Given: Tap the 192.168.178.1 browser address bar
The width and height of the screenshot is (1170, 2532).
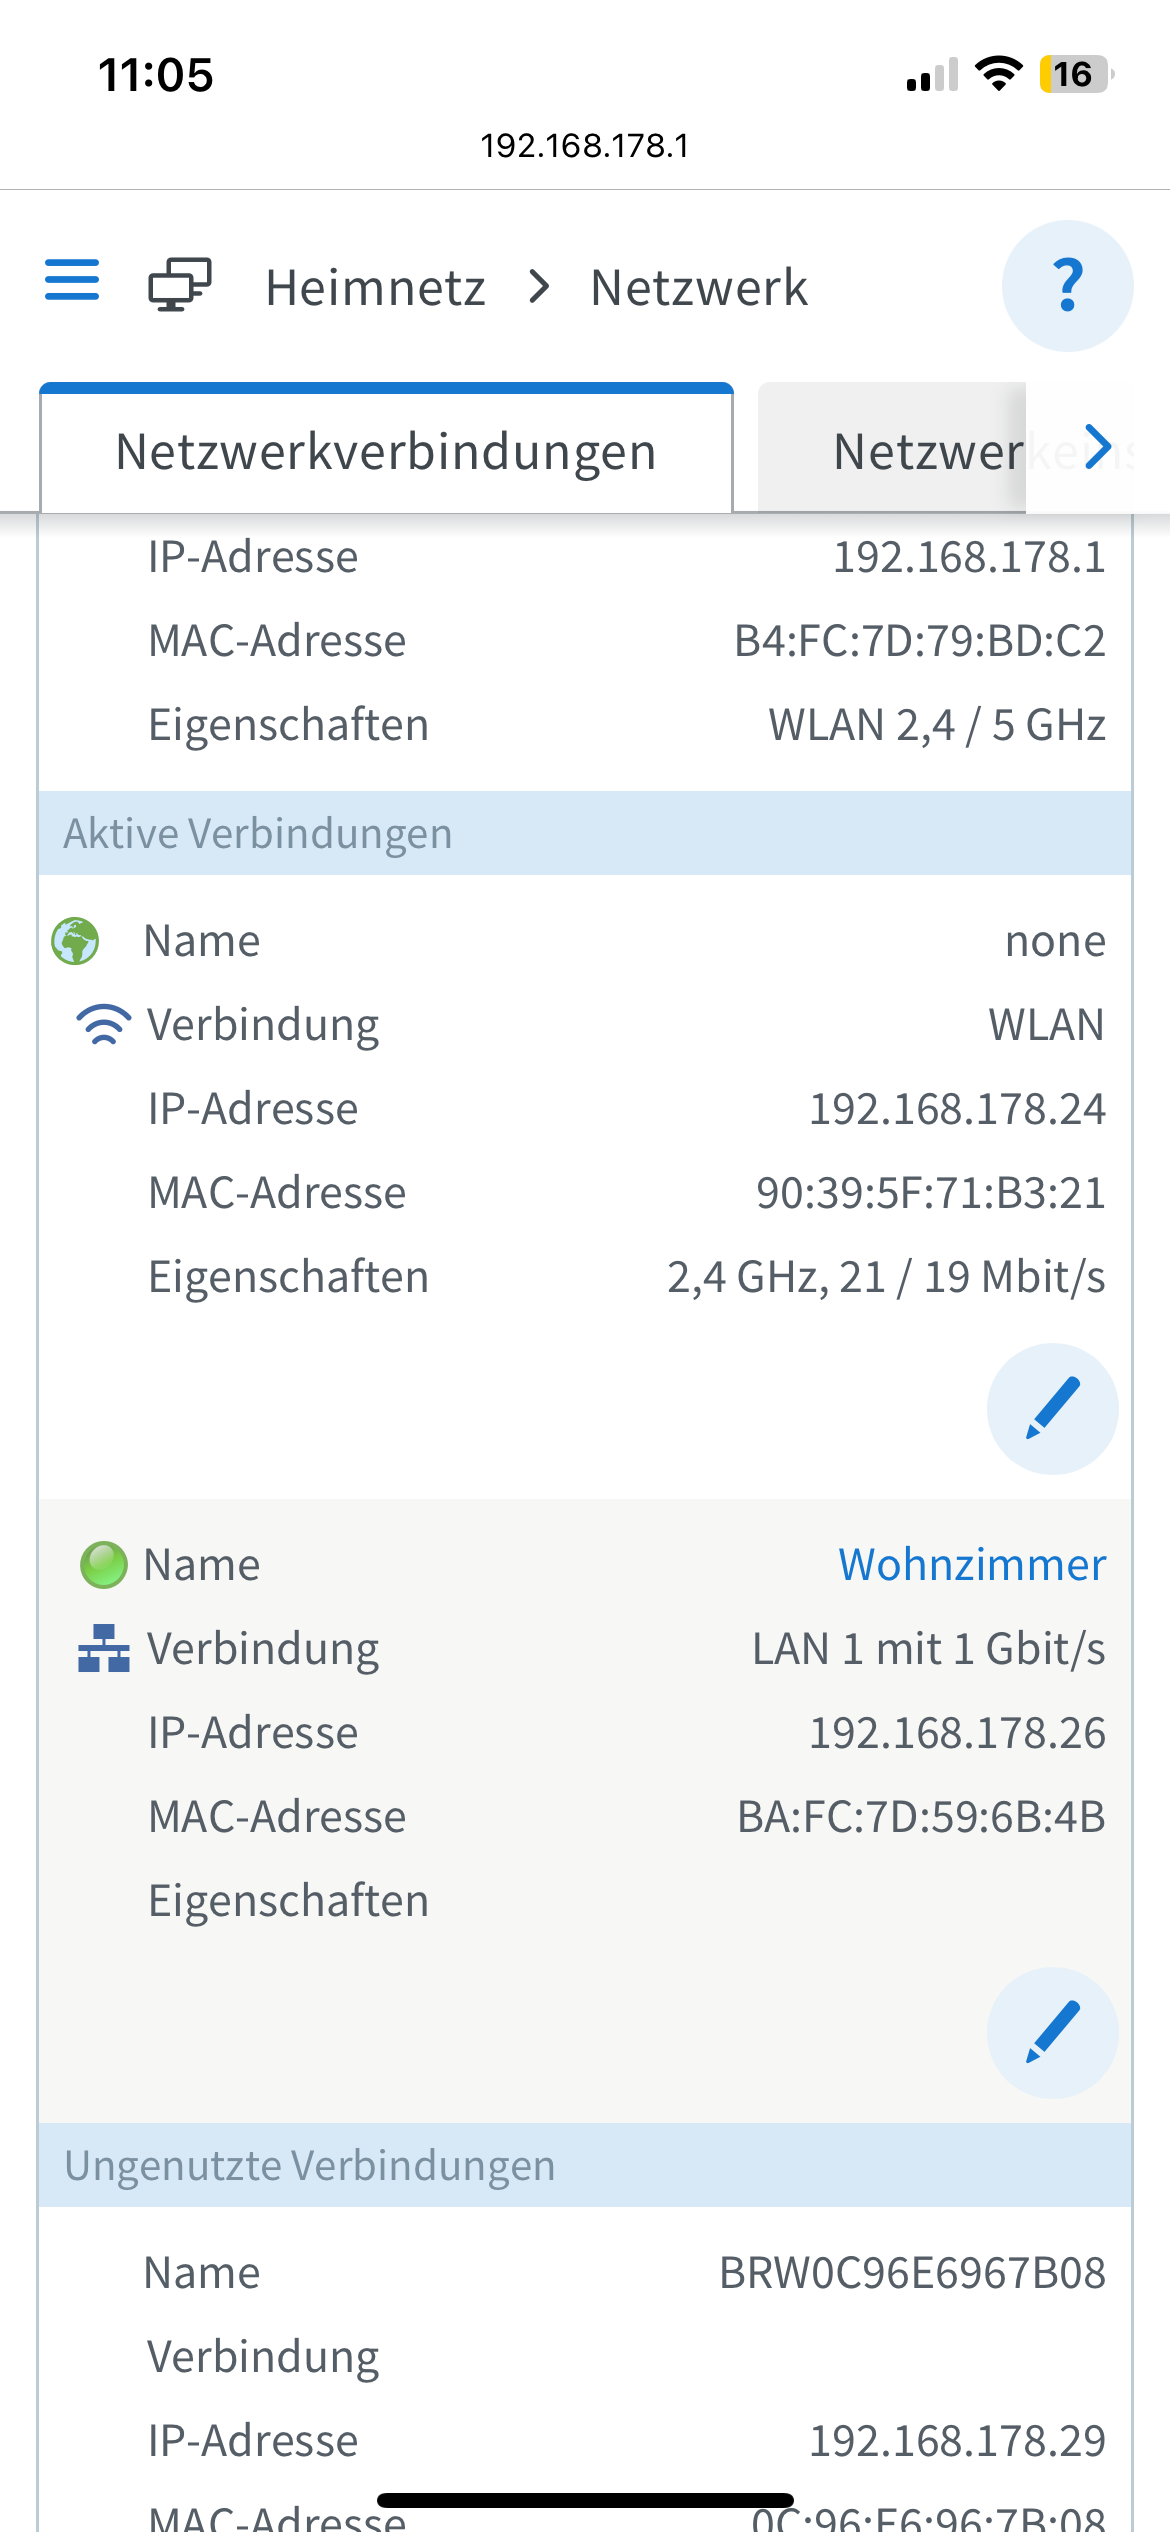Looking at the screenshot, I should pos(585,146).
